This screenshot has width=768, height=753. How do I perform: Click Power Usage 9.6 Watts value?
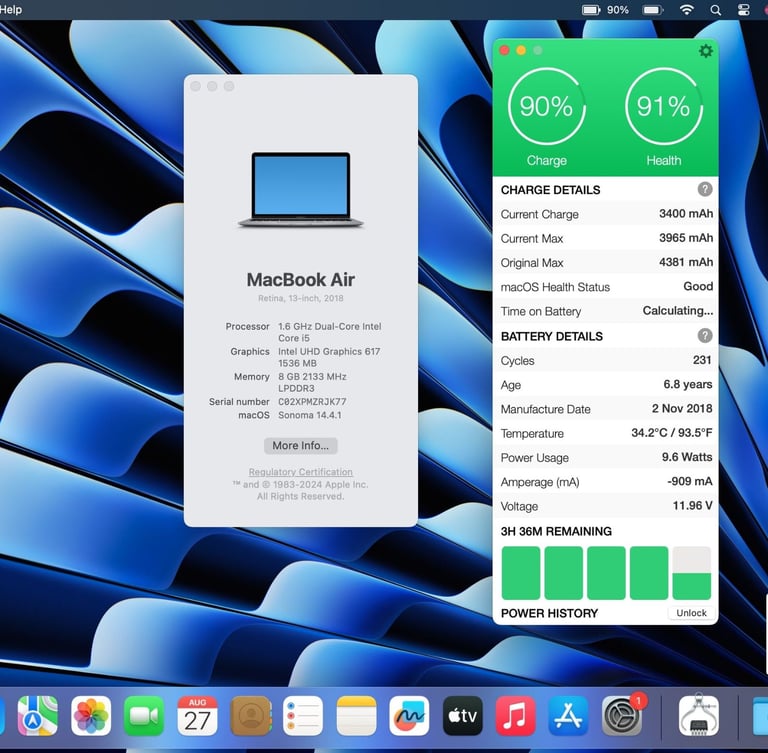pyautogui.click(x=687, y=457)
